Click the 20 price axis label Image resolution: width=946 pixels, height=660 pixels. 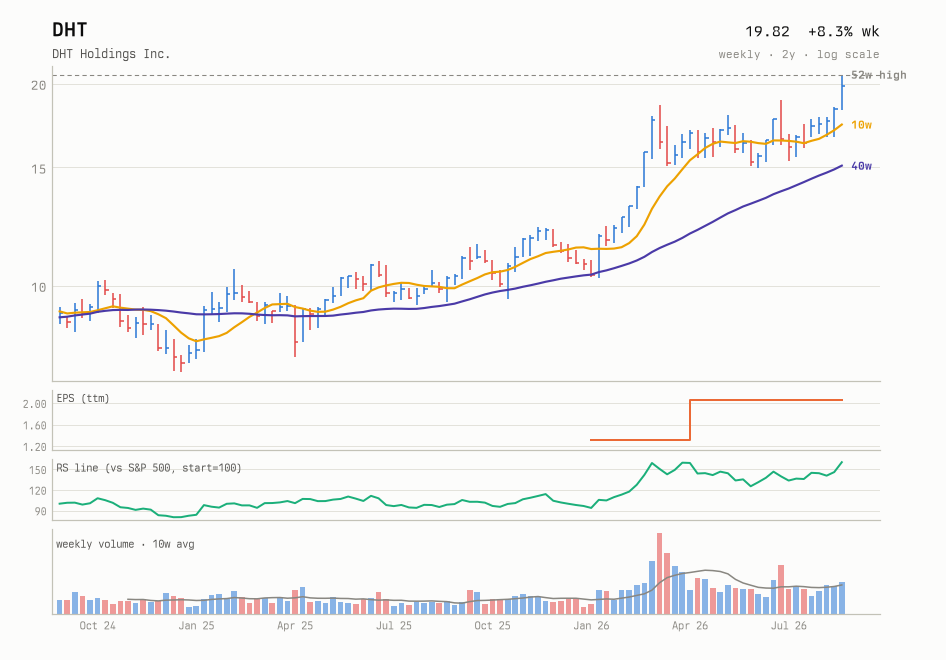39,85
